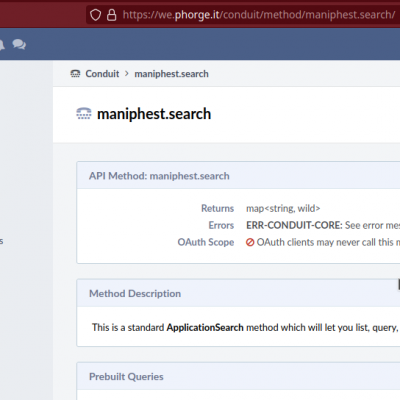Select the maniphest.search breadcrumb item
This screenshot has height=400, width=400.
tap(171, 74)
